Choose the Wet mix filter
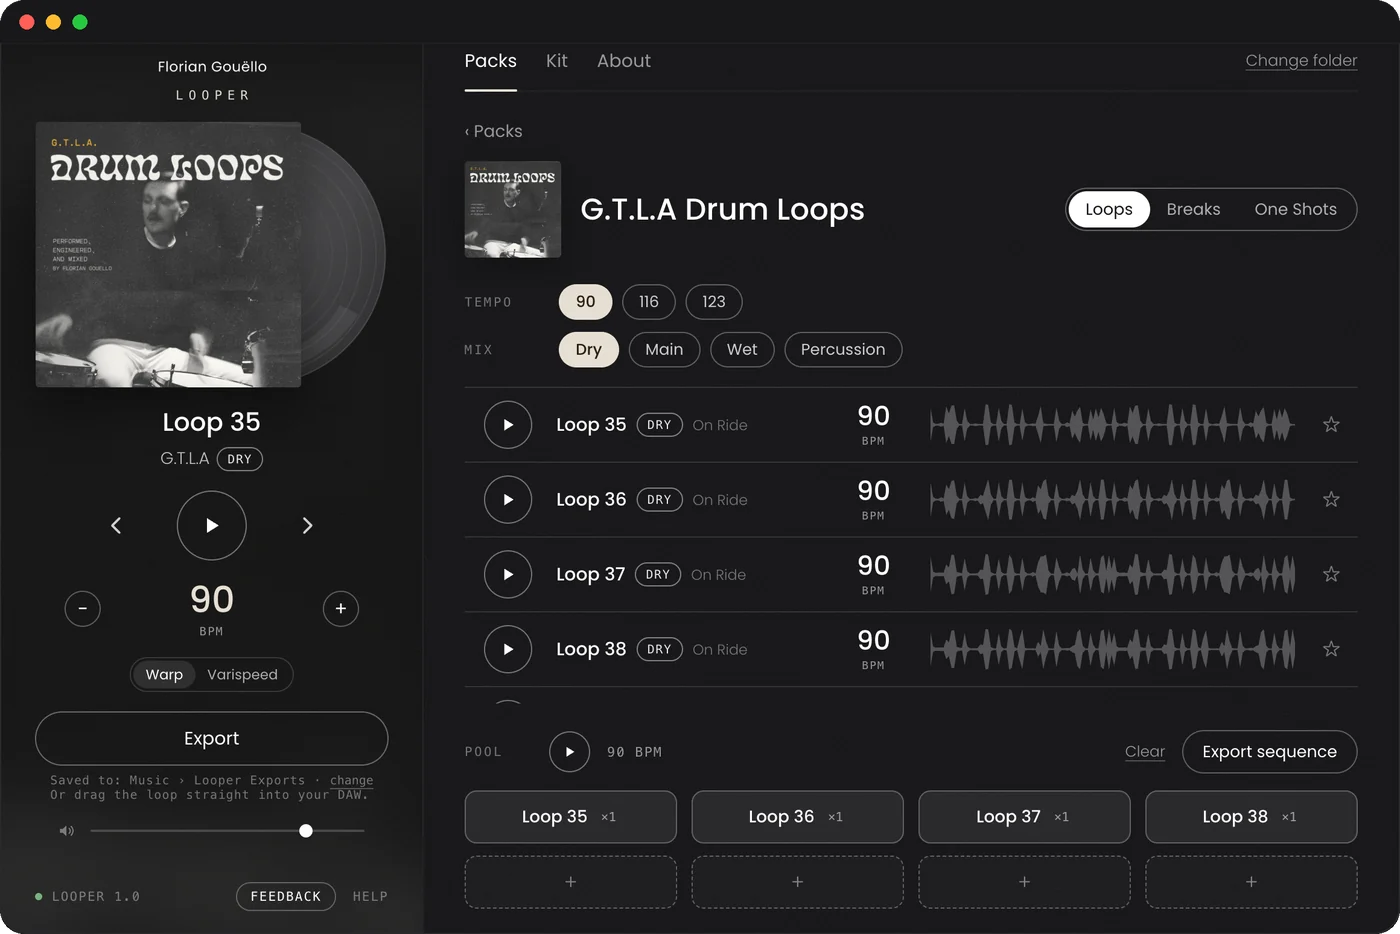 coord(742,350)
